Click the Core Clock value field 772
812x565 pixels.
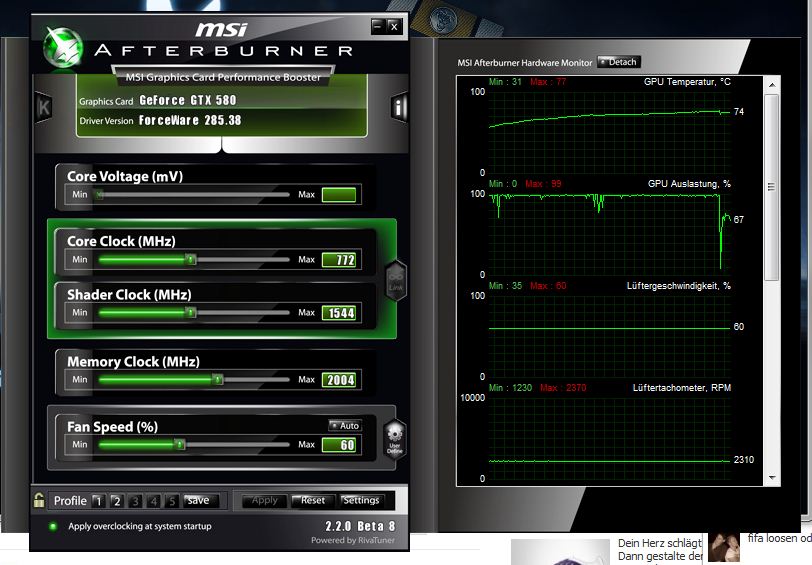[x=339, y=259]
